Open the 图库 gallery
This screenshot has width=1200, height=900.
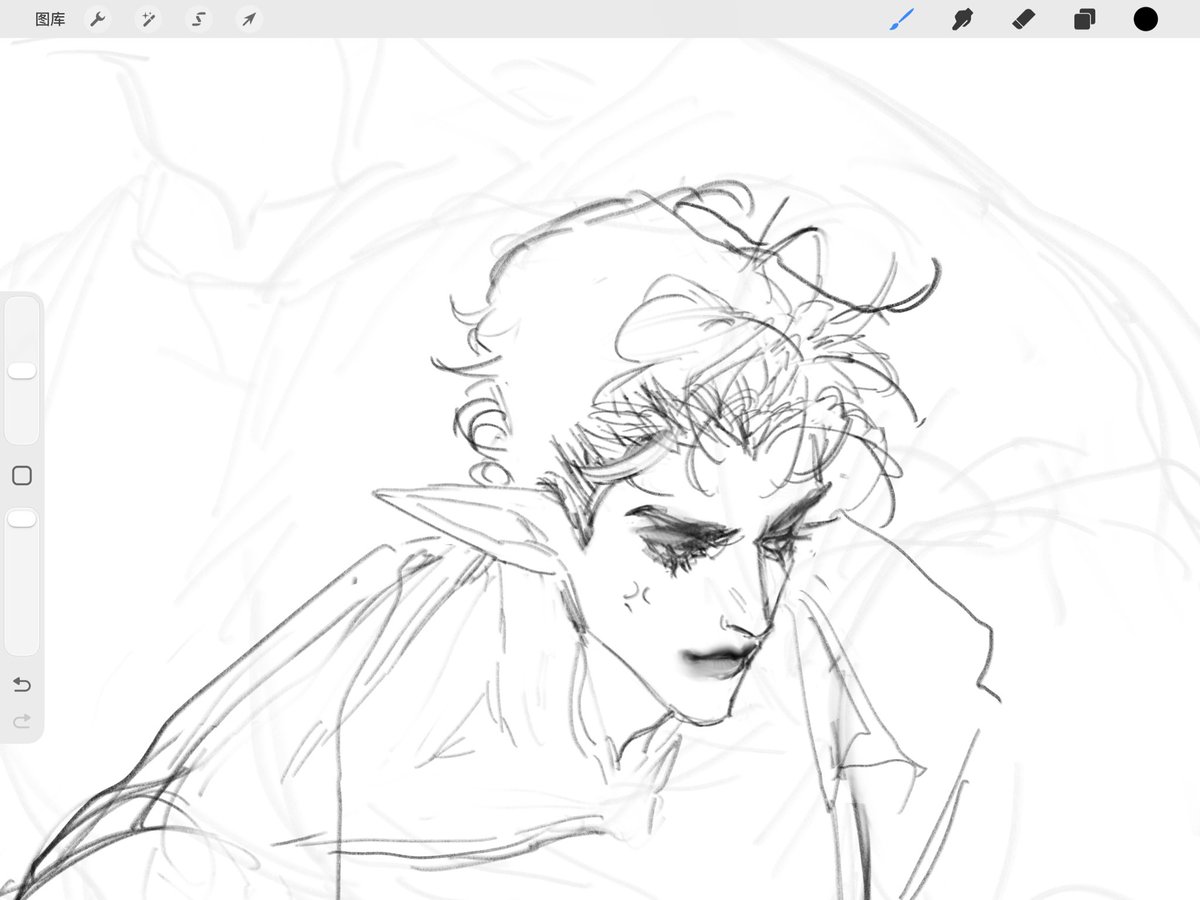click(50, 19)
